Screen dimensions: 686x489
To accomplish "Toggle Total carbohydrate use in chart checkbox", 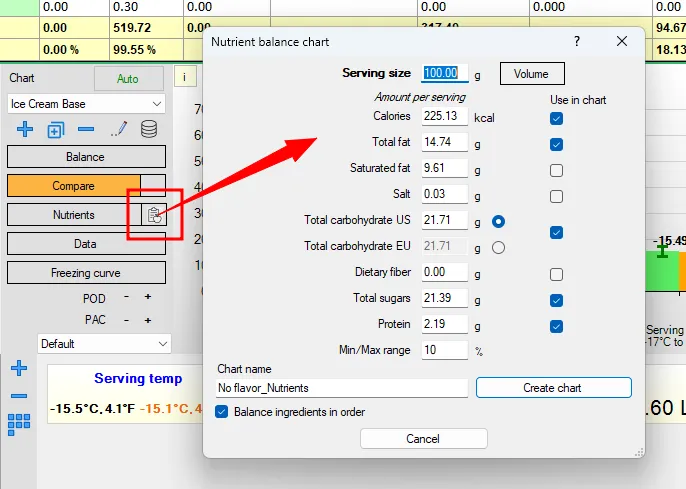I will (x=556, y=232).
